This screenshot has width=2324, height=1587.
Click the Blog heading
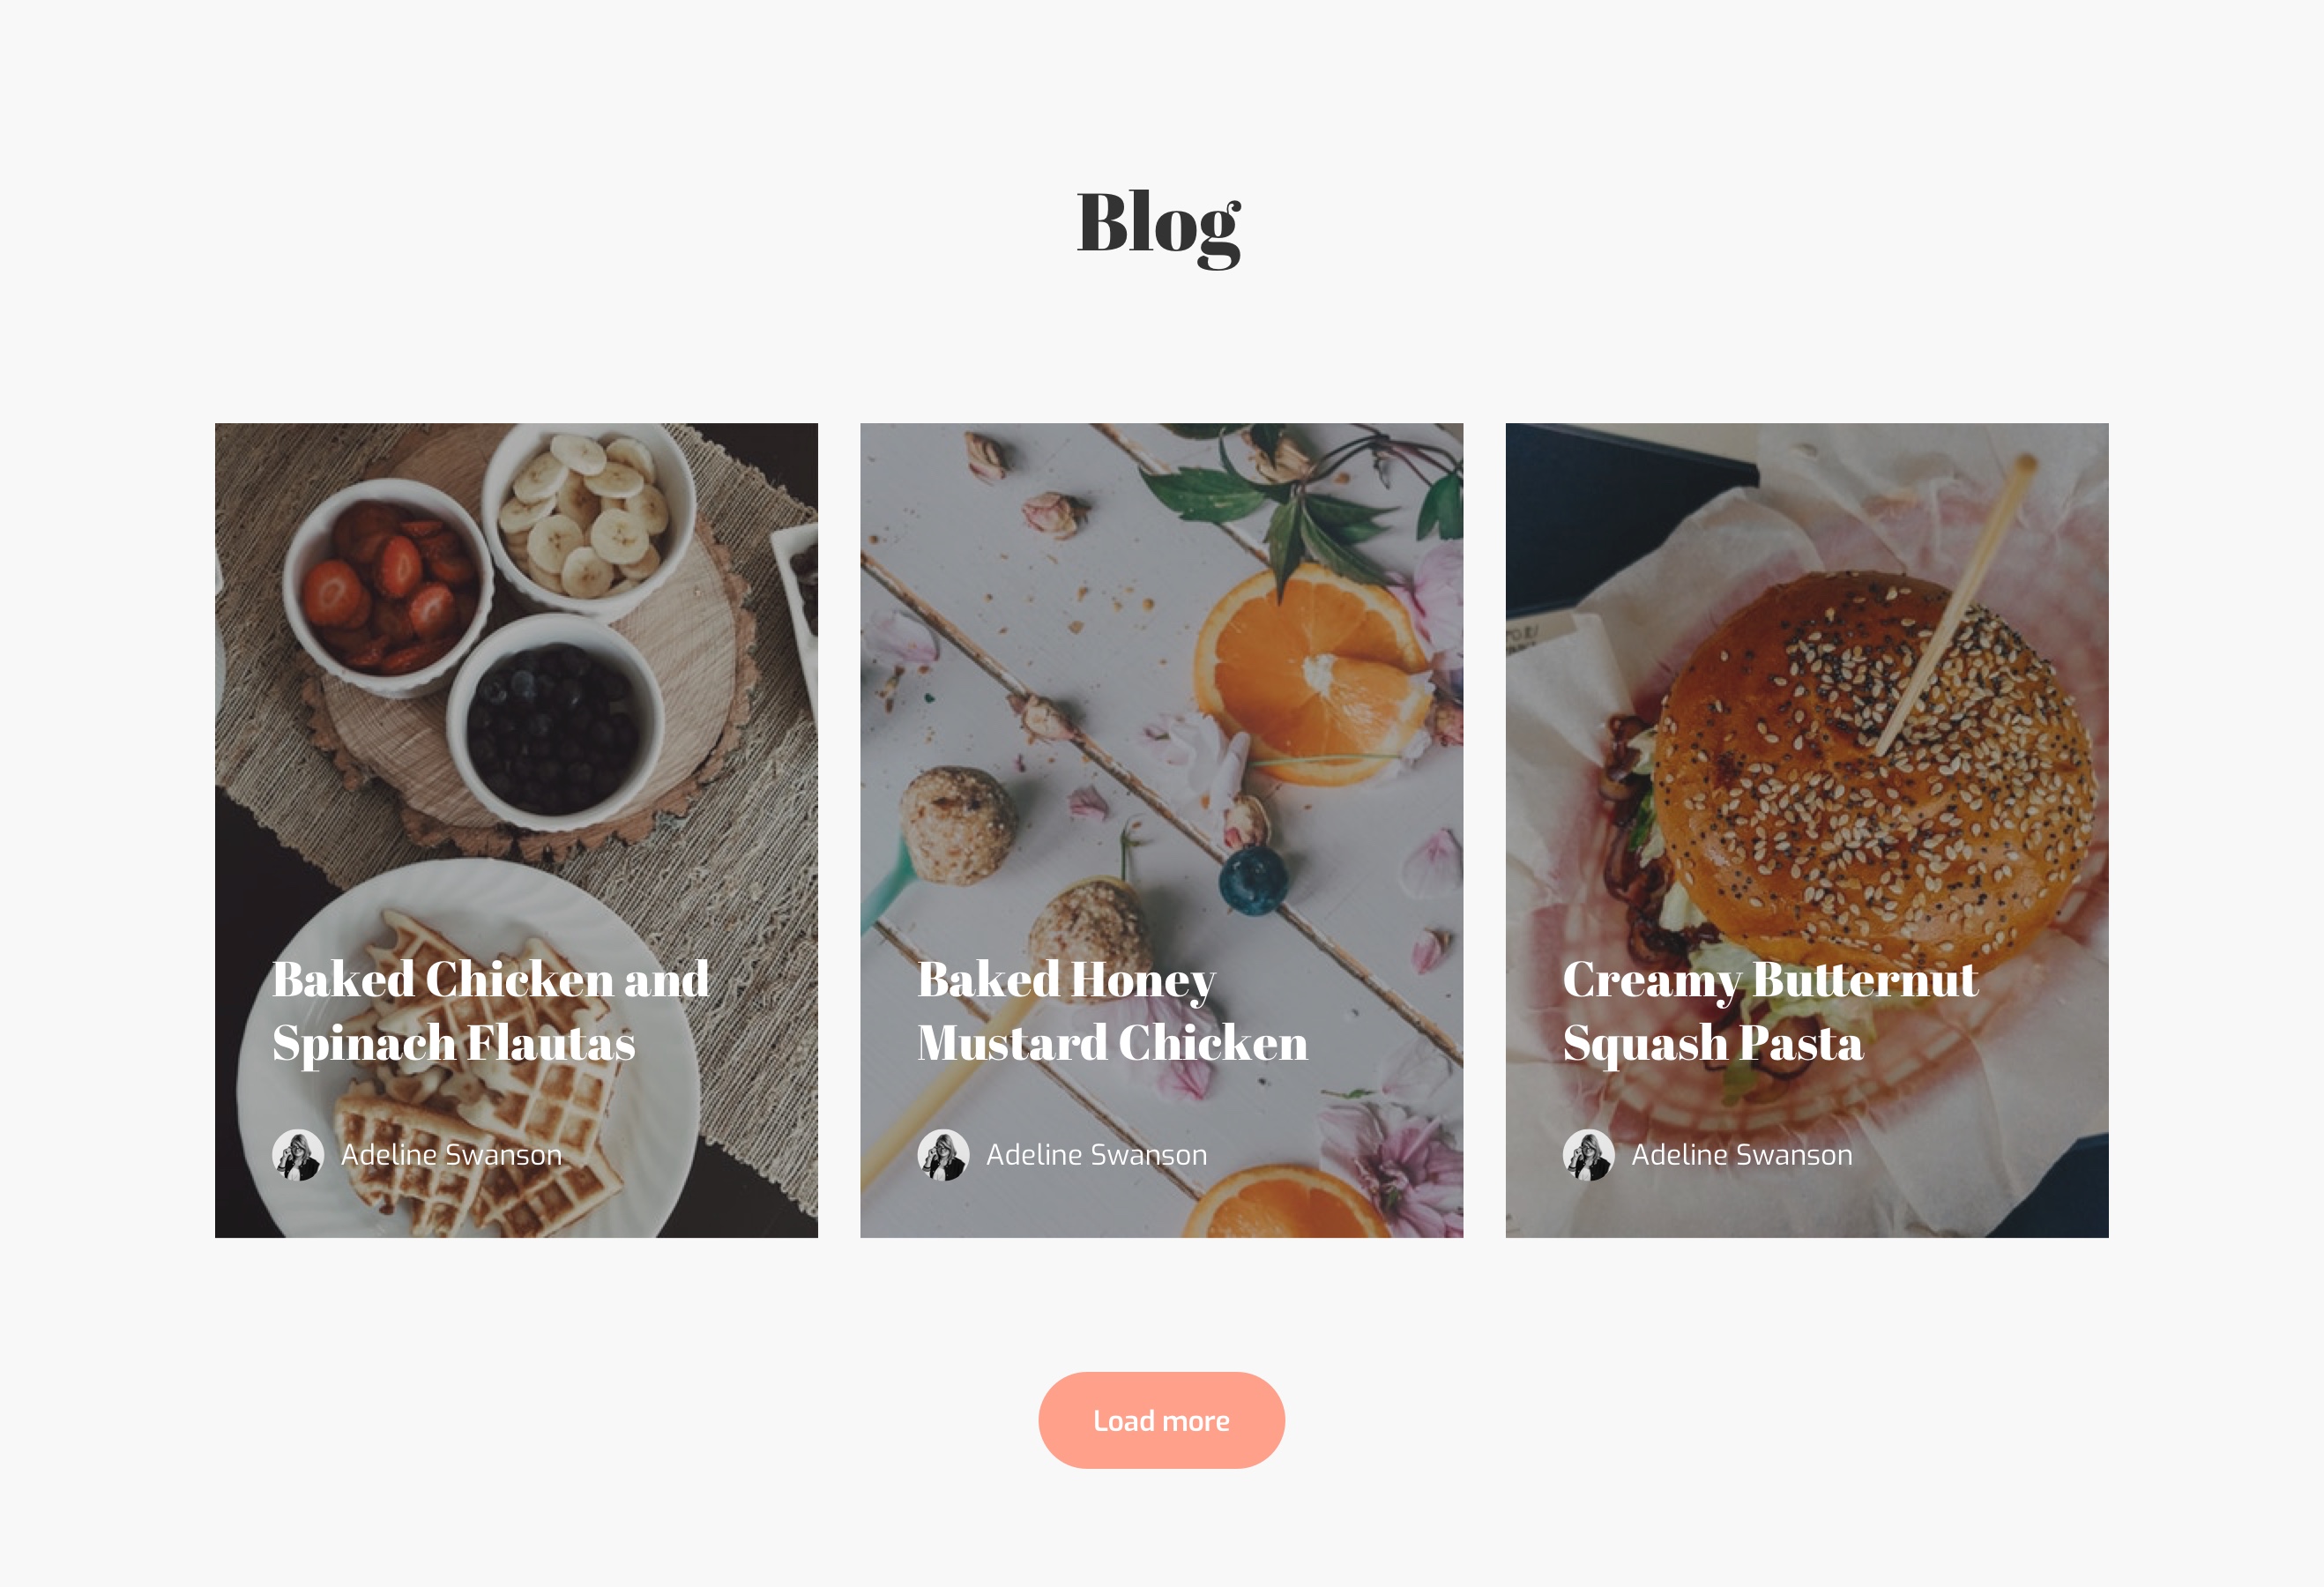click(1159, 227)
